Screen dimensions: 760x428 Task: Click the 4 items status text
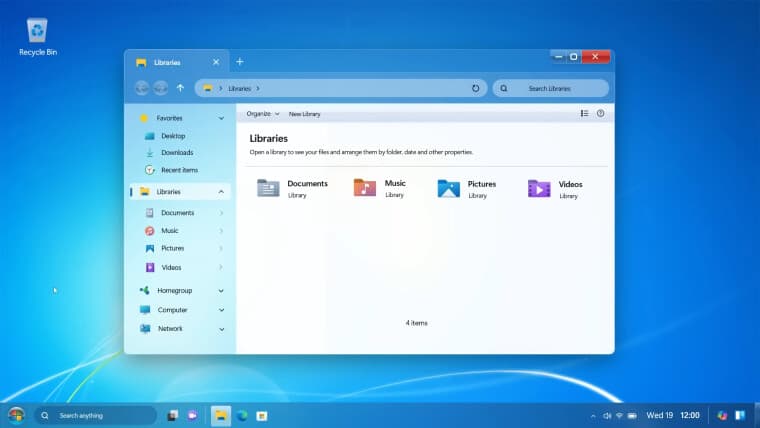pyautogui.click(x=416, y=323)
